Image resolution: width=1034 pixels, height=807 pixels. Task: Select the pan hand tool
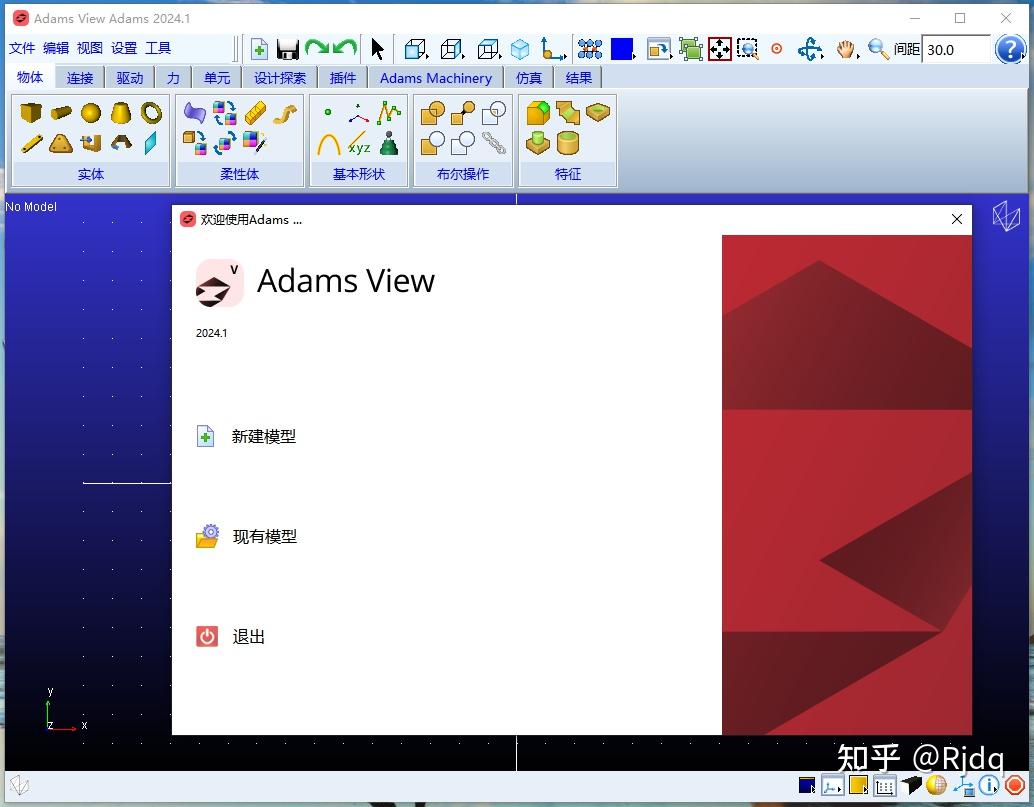(x=846, y=49)
